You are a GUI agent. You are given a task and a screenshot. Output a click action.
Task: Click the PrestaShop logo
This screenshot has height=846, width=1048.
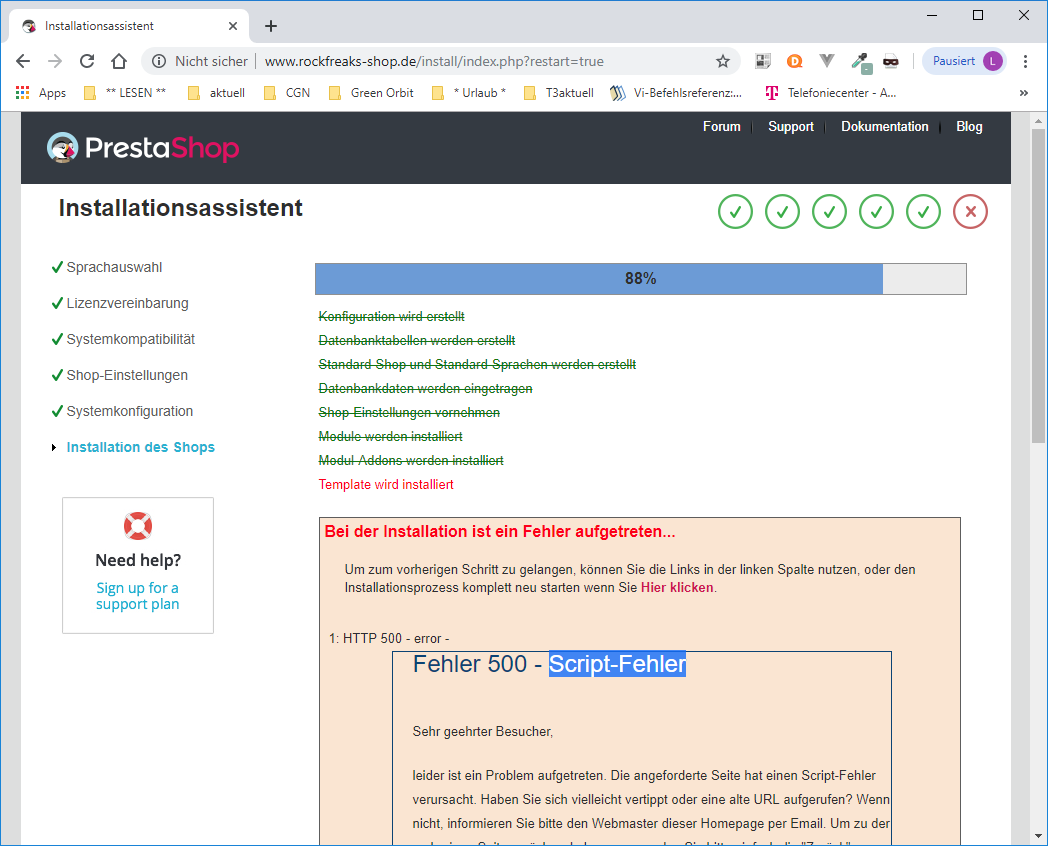pos(142,148)
